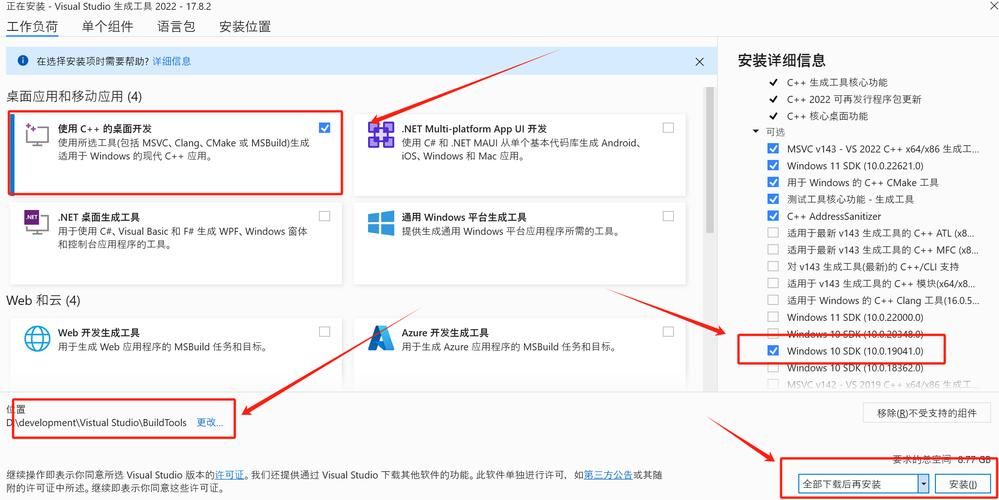
Task: Check Windows 11 SDK (10.0.22000.0)
Action: [773, 317]
